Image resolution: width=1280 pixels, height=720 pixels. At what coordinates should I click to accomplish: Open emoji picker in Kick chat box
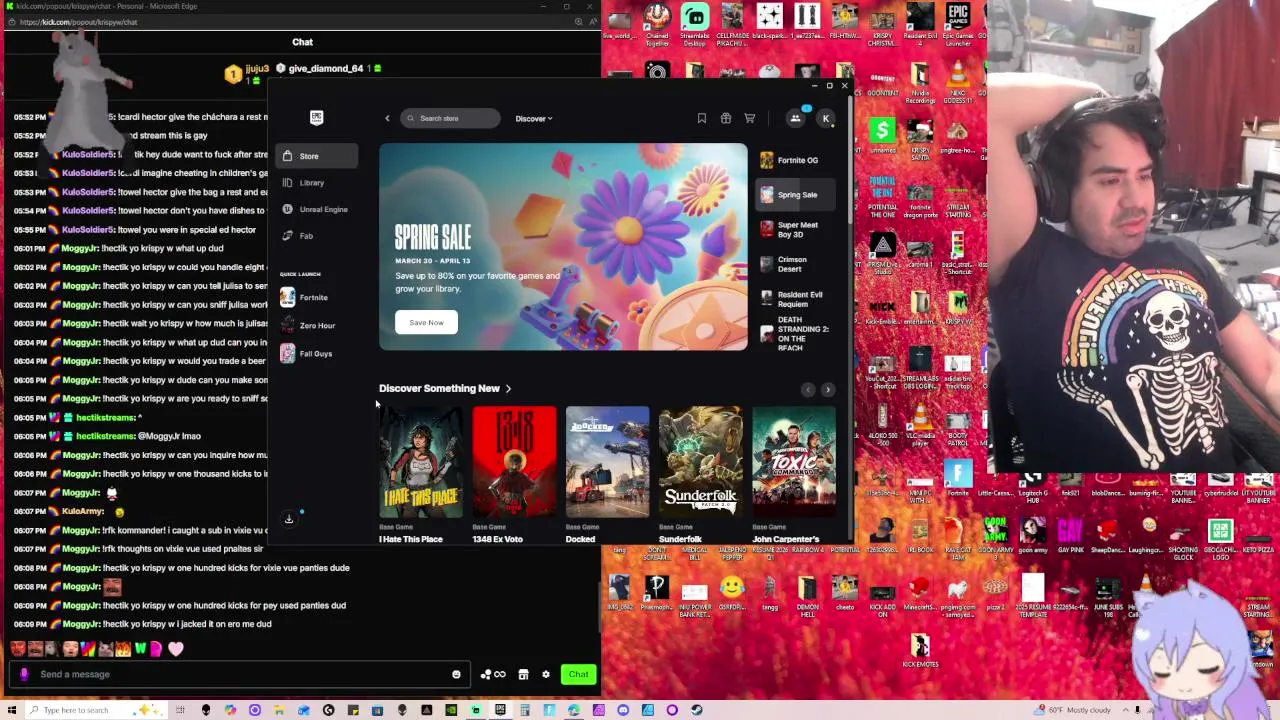tap(456, 674)
